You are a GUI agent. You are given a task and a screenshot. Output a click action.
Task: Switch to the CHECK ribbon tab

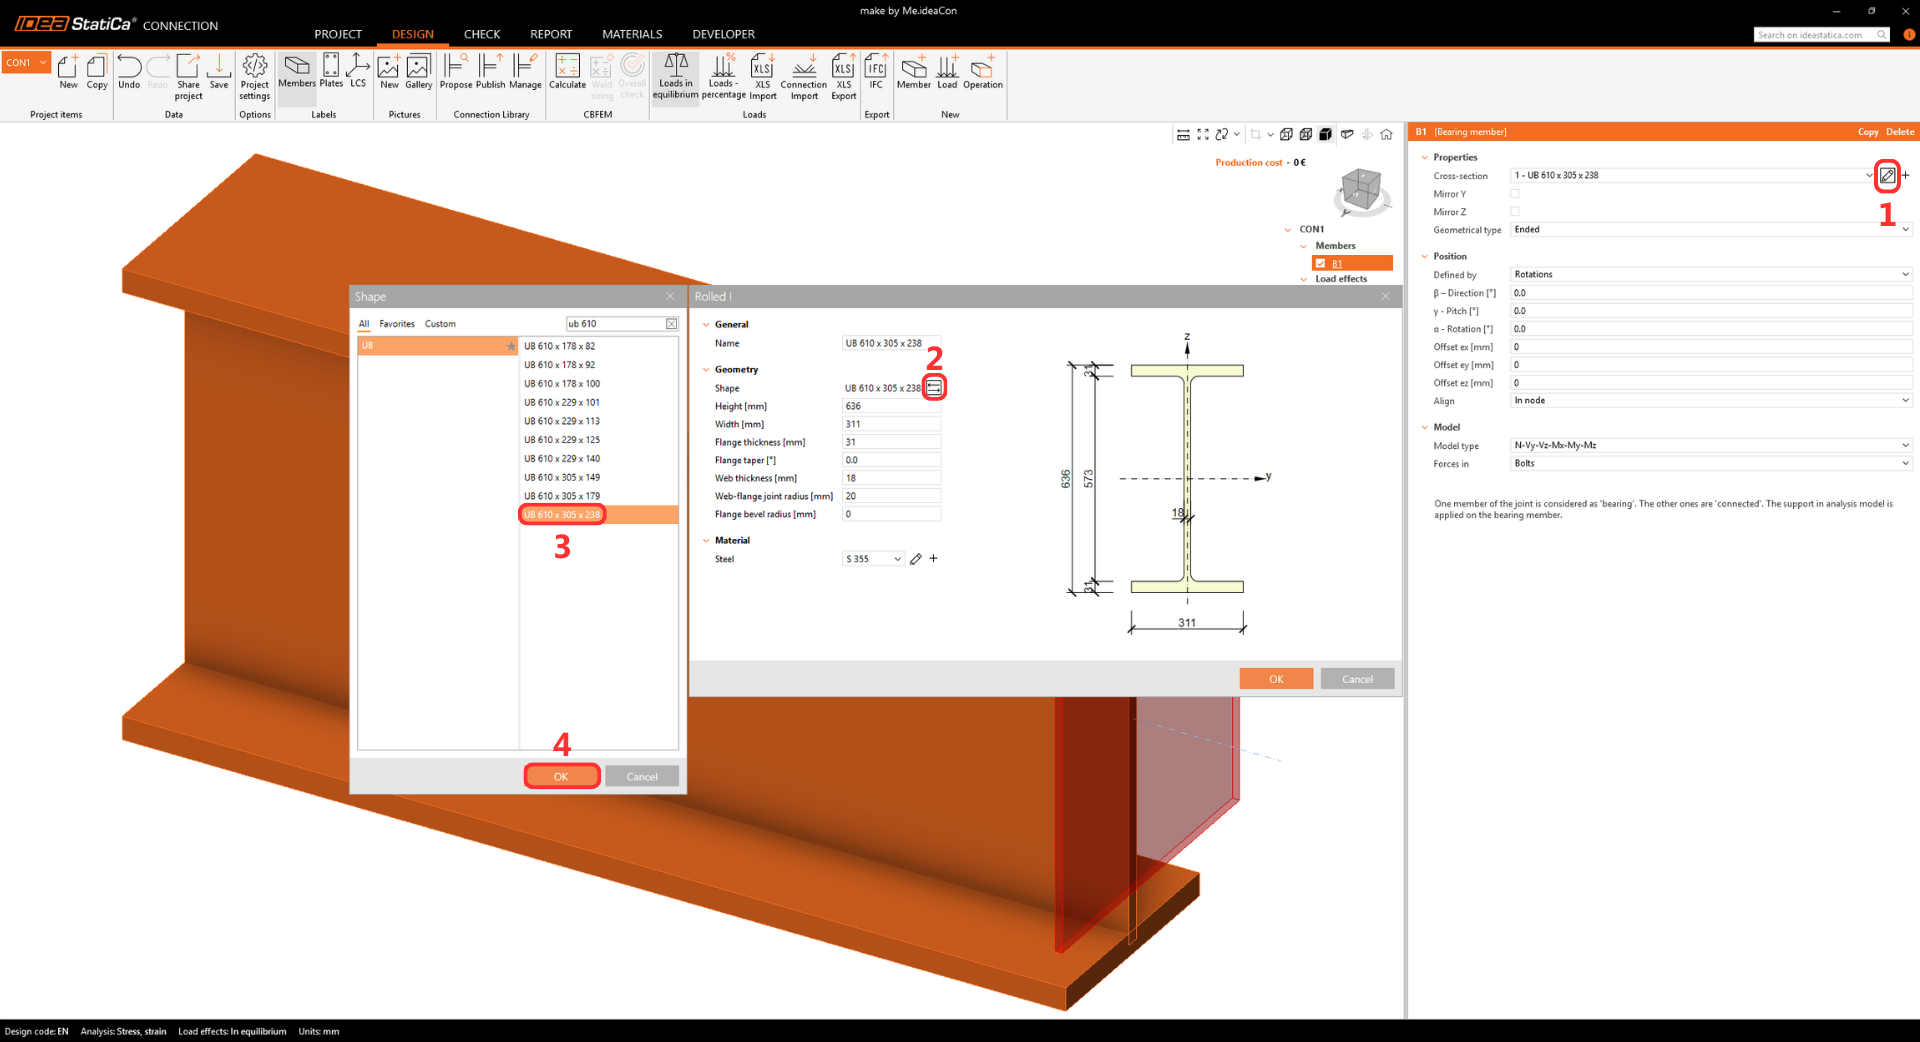[481, 34]
